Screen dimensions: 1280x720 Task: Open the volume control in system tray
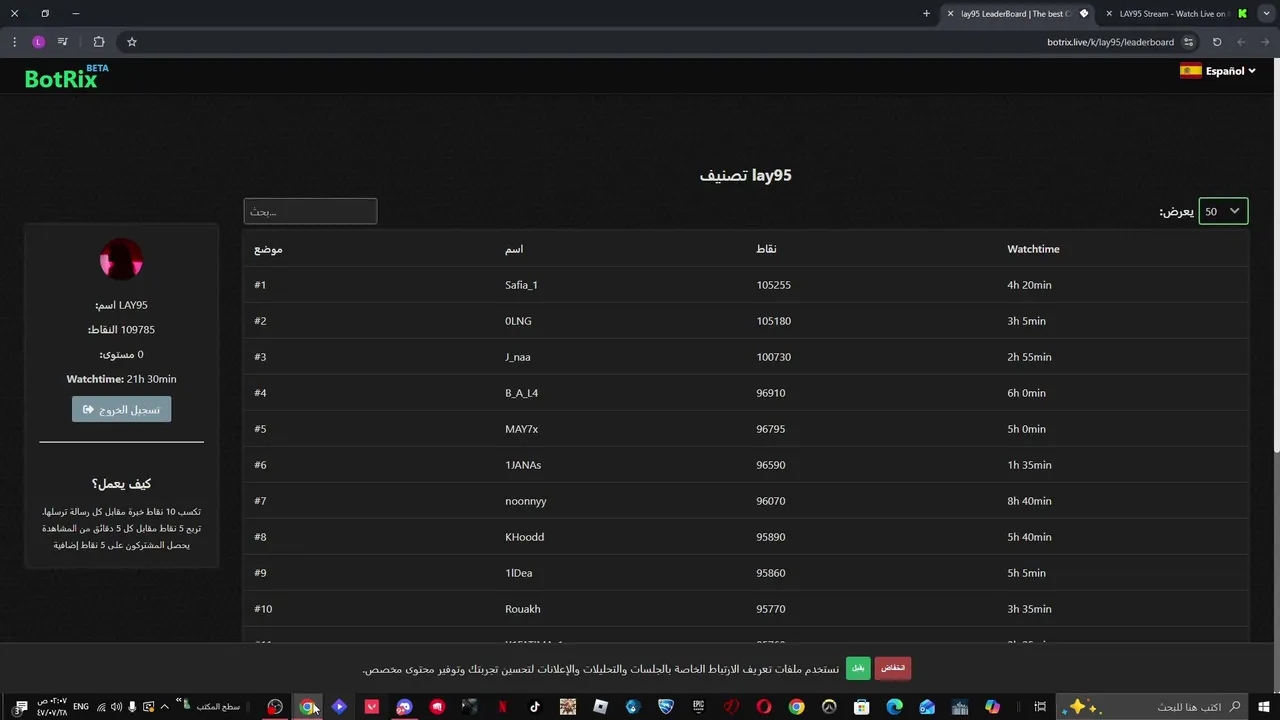[117, 707]
